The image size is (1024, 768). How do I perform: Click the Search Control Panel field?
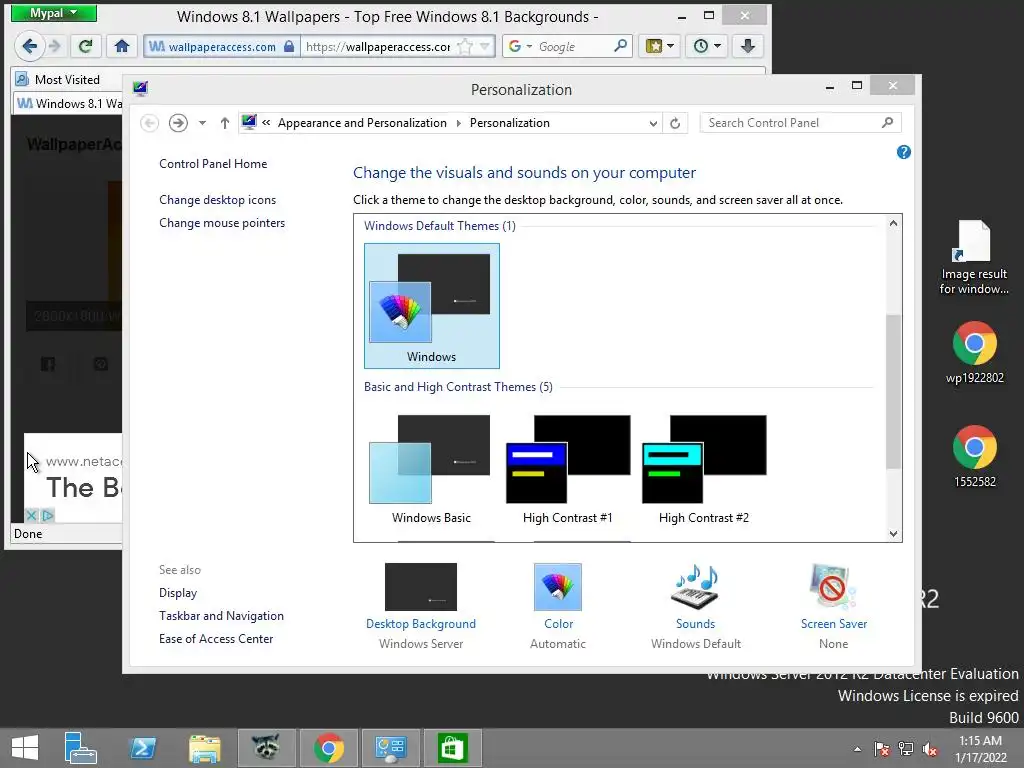coord(800,123)
